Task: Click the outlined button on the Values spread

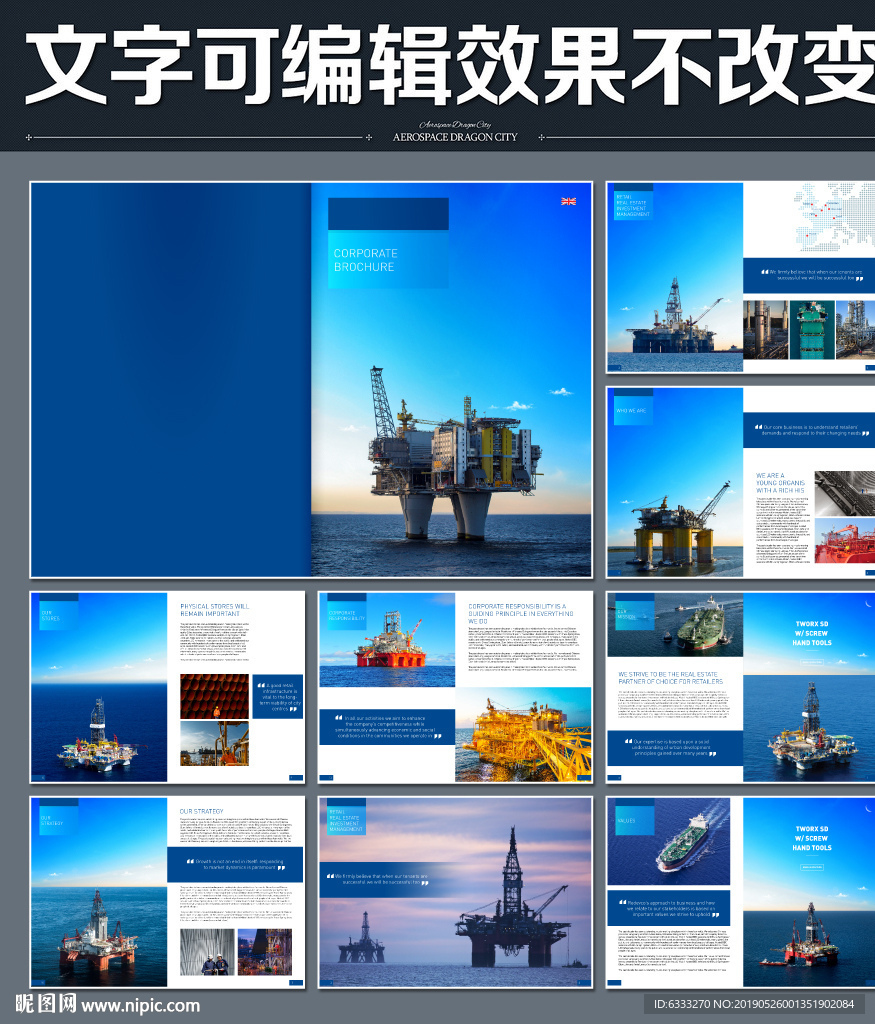Action: pyautogui.click(x=811, y=867)
